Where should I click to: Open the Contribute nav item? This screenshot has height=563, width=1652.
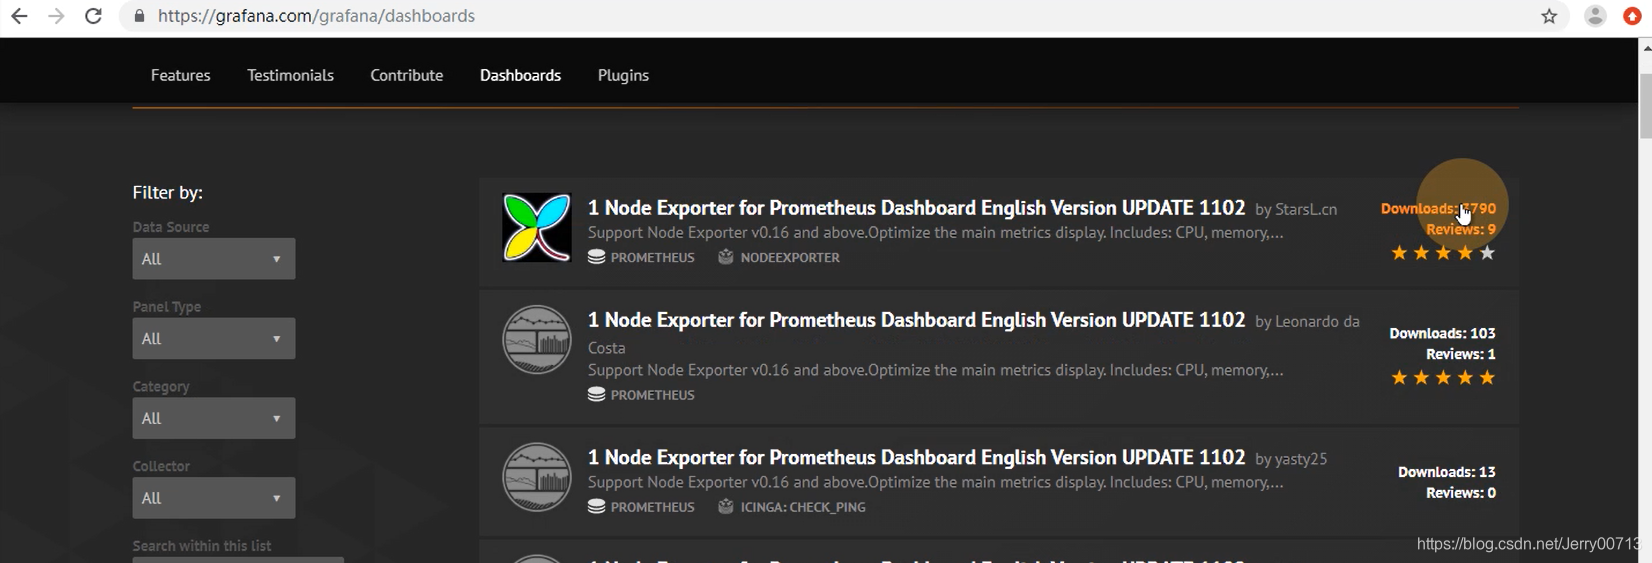pyautogui.click(x=407, y=75)
